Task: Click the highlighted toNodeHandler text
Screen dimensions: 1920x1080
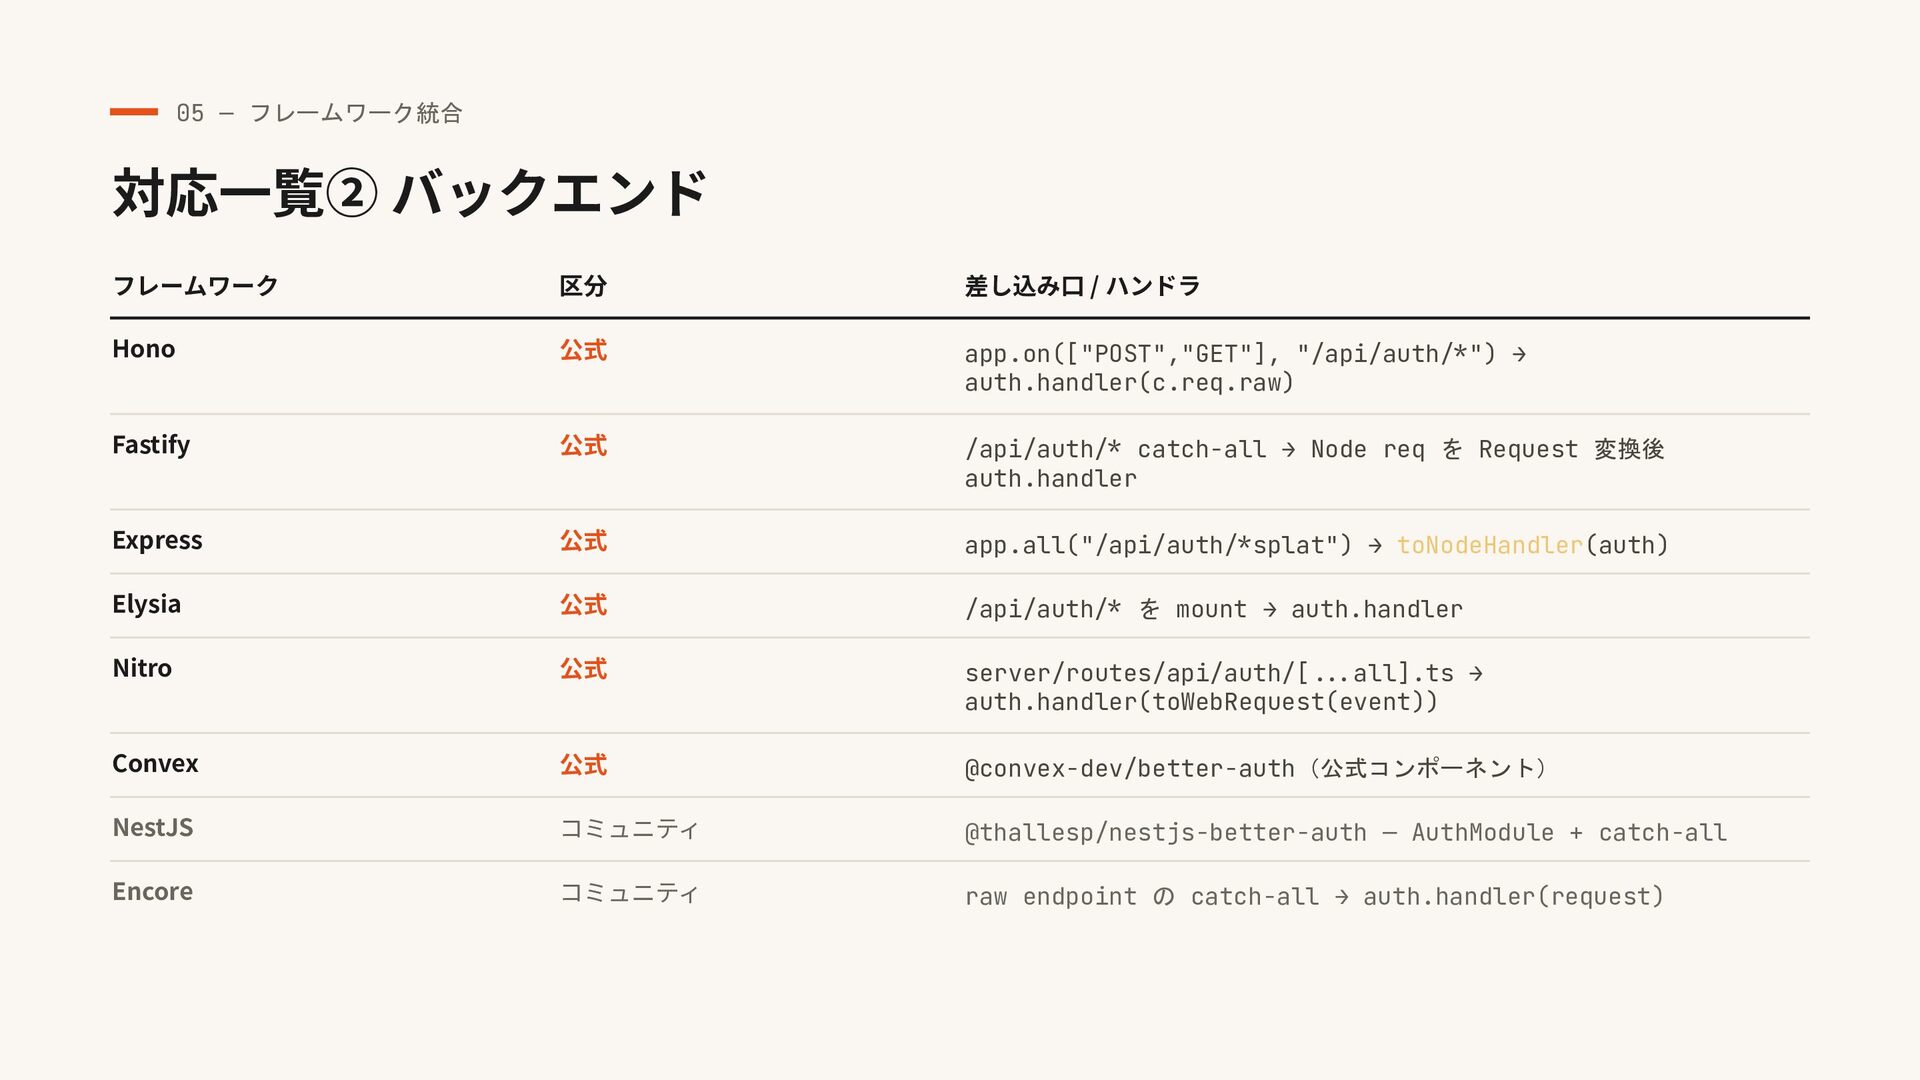Action: point(1489,545)
